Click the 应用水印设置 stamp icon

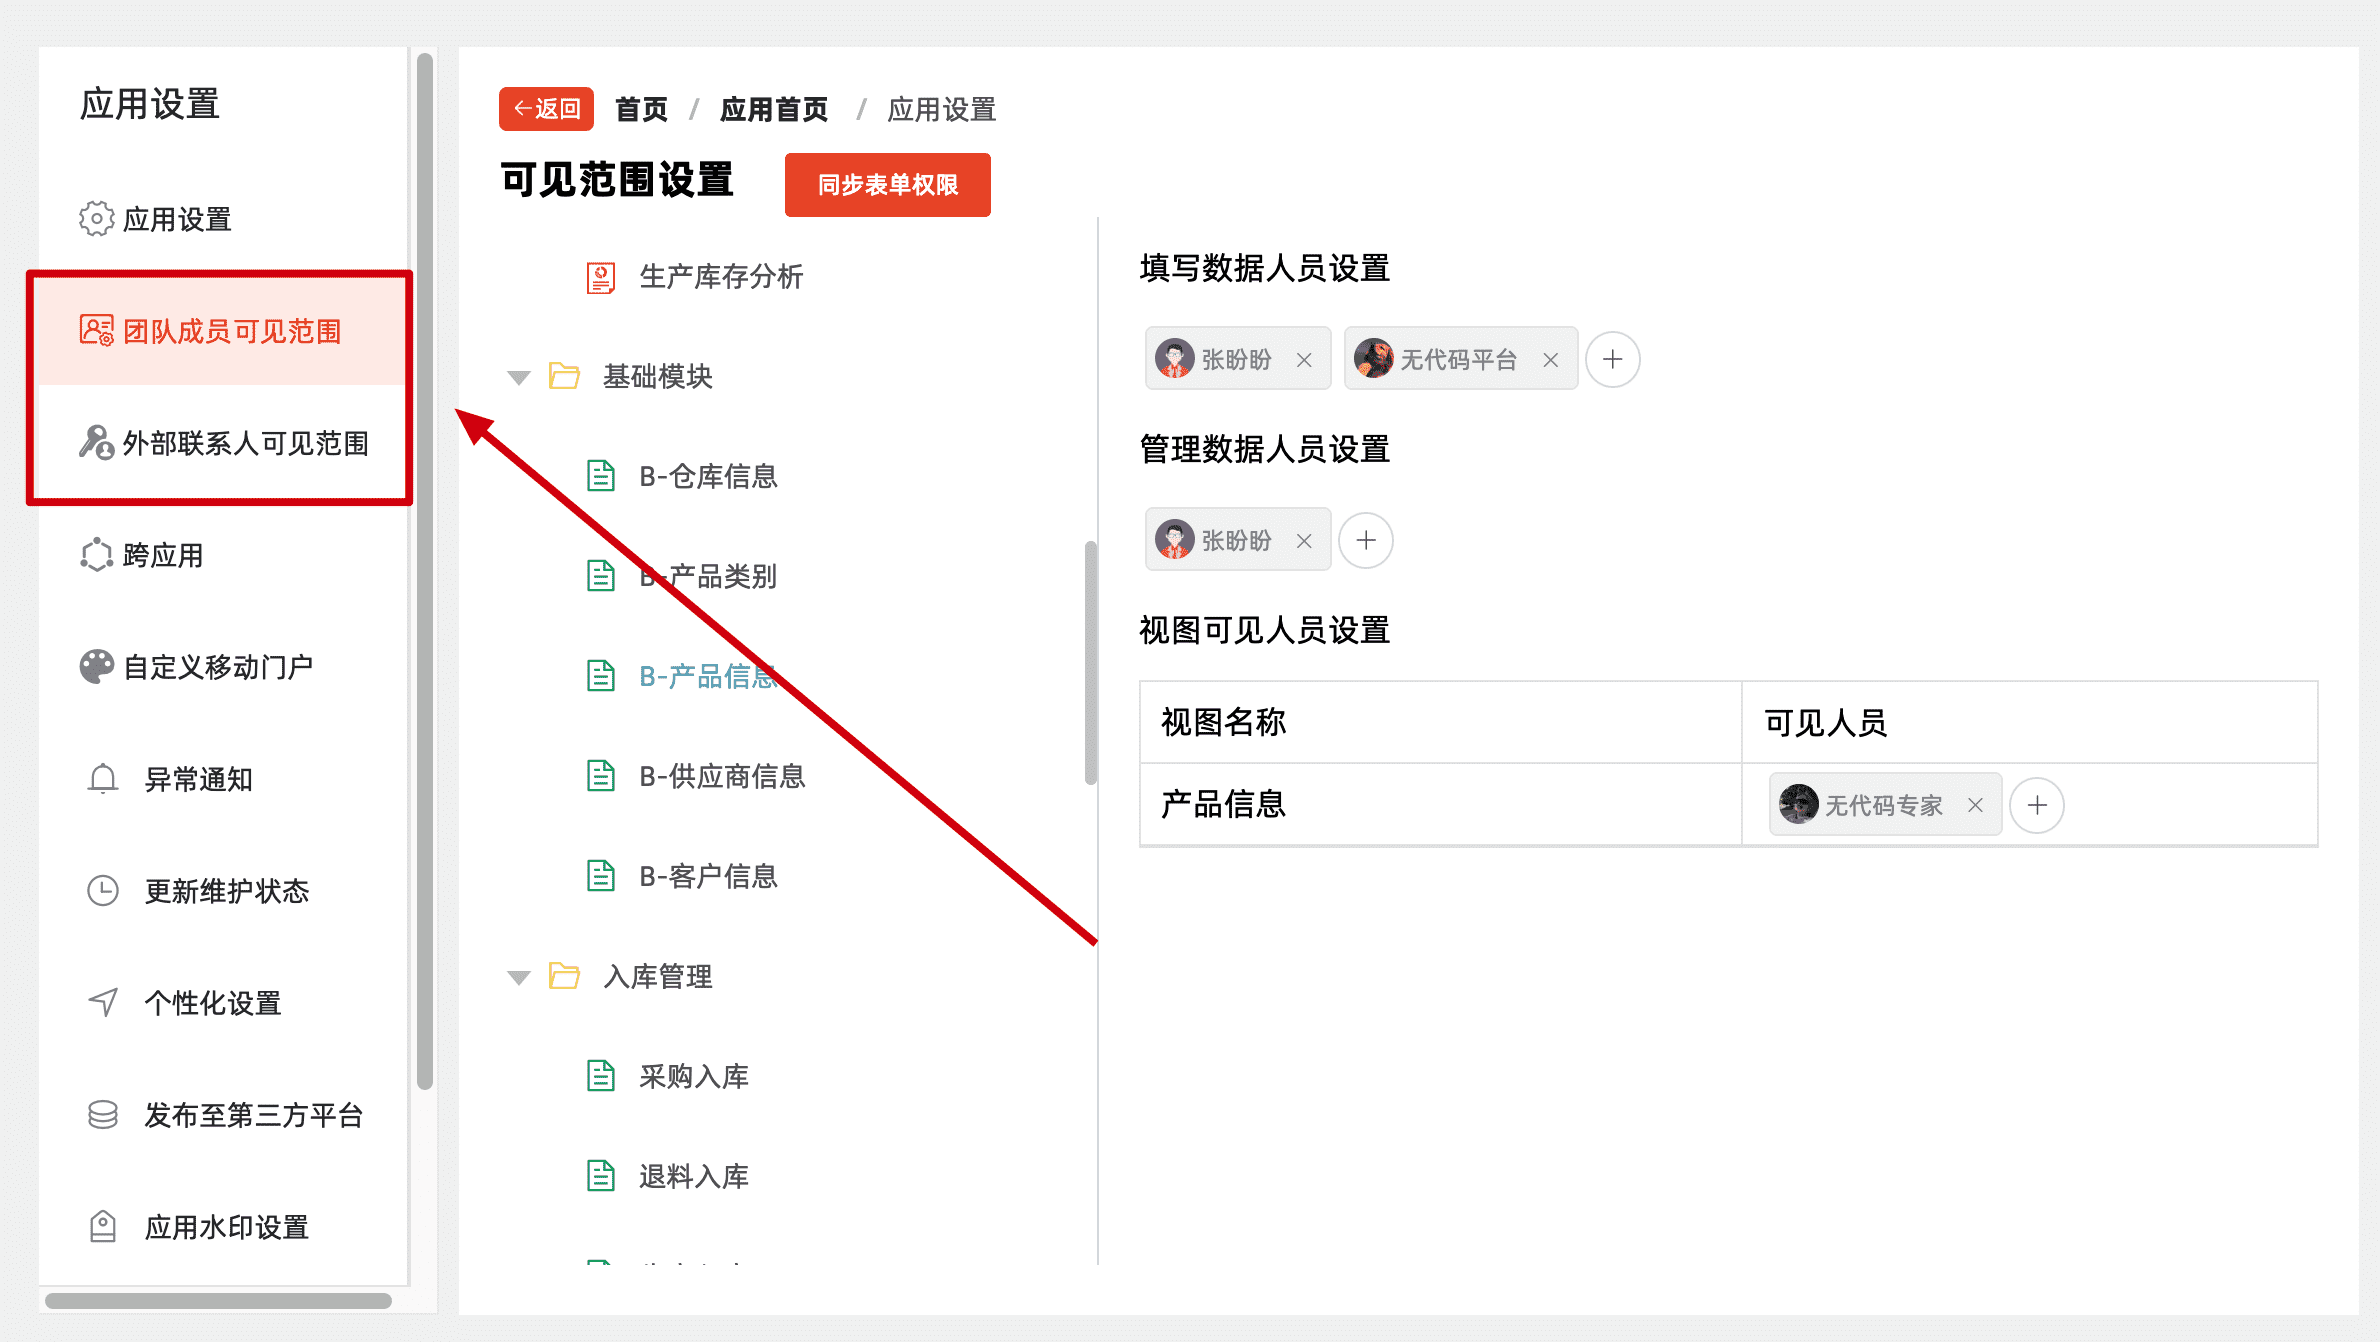tap(103, 1227)
